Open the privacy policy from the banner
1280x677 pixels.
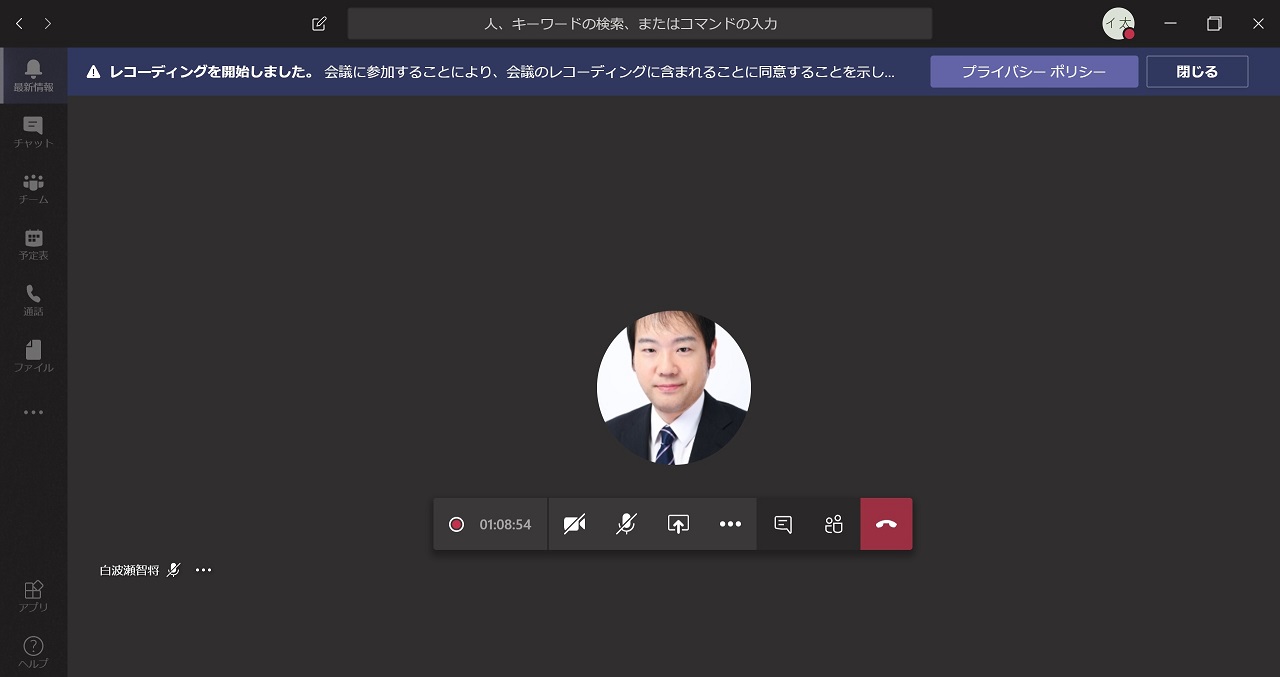(1034, 72)
